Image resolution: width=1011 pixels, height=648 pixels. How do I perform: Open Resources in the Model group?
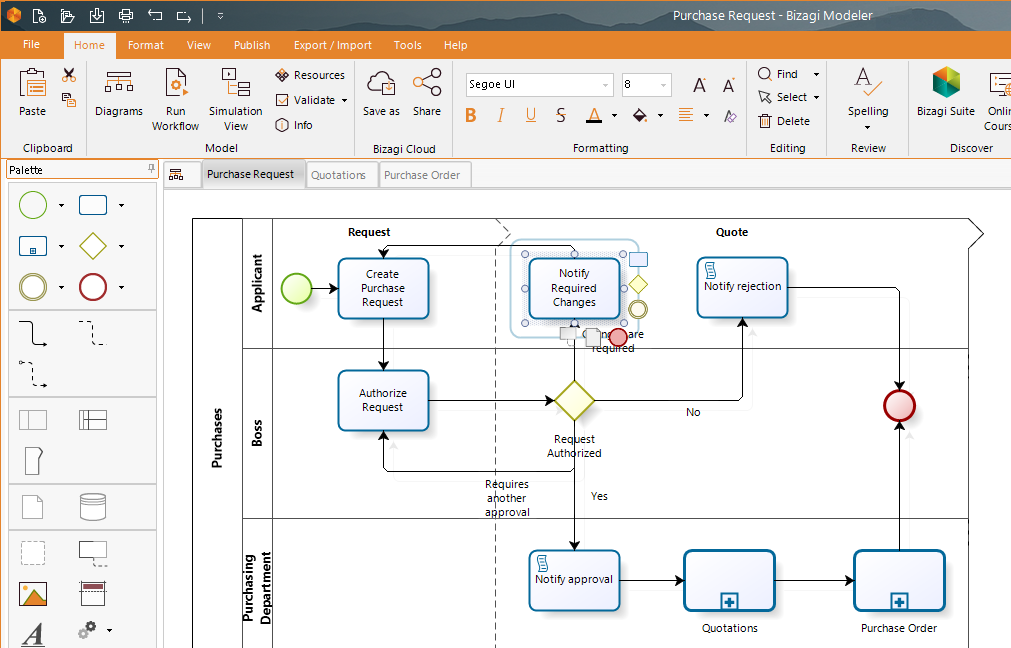(x=310, y=75)
